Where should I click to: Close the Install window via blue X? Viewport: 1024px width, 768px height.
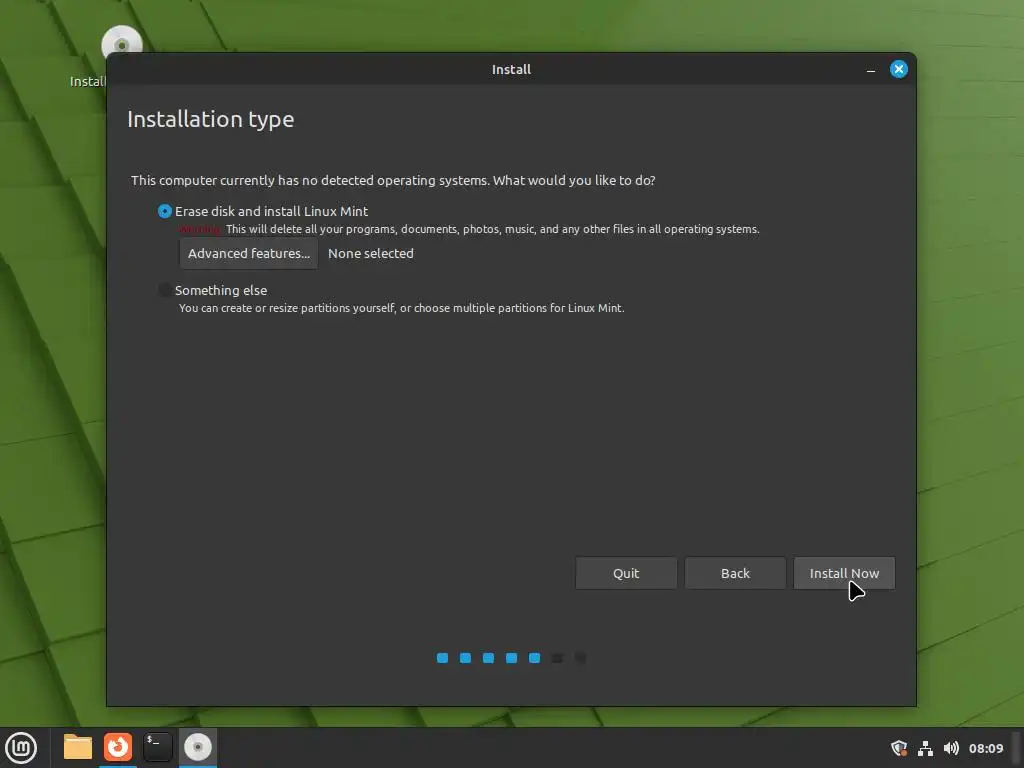[x=899, y=69]
